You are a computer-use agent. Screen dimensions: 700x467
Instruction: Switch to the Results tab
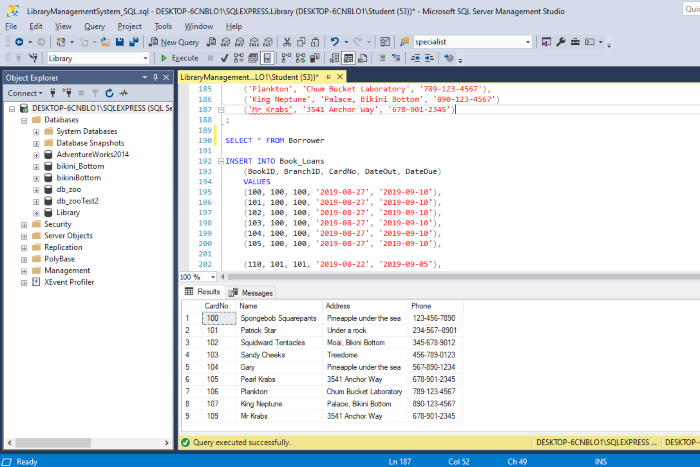(x=203, y=292)
